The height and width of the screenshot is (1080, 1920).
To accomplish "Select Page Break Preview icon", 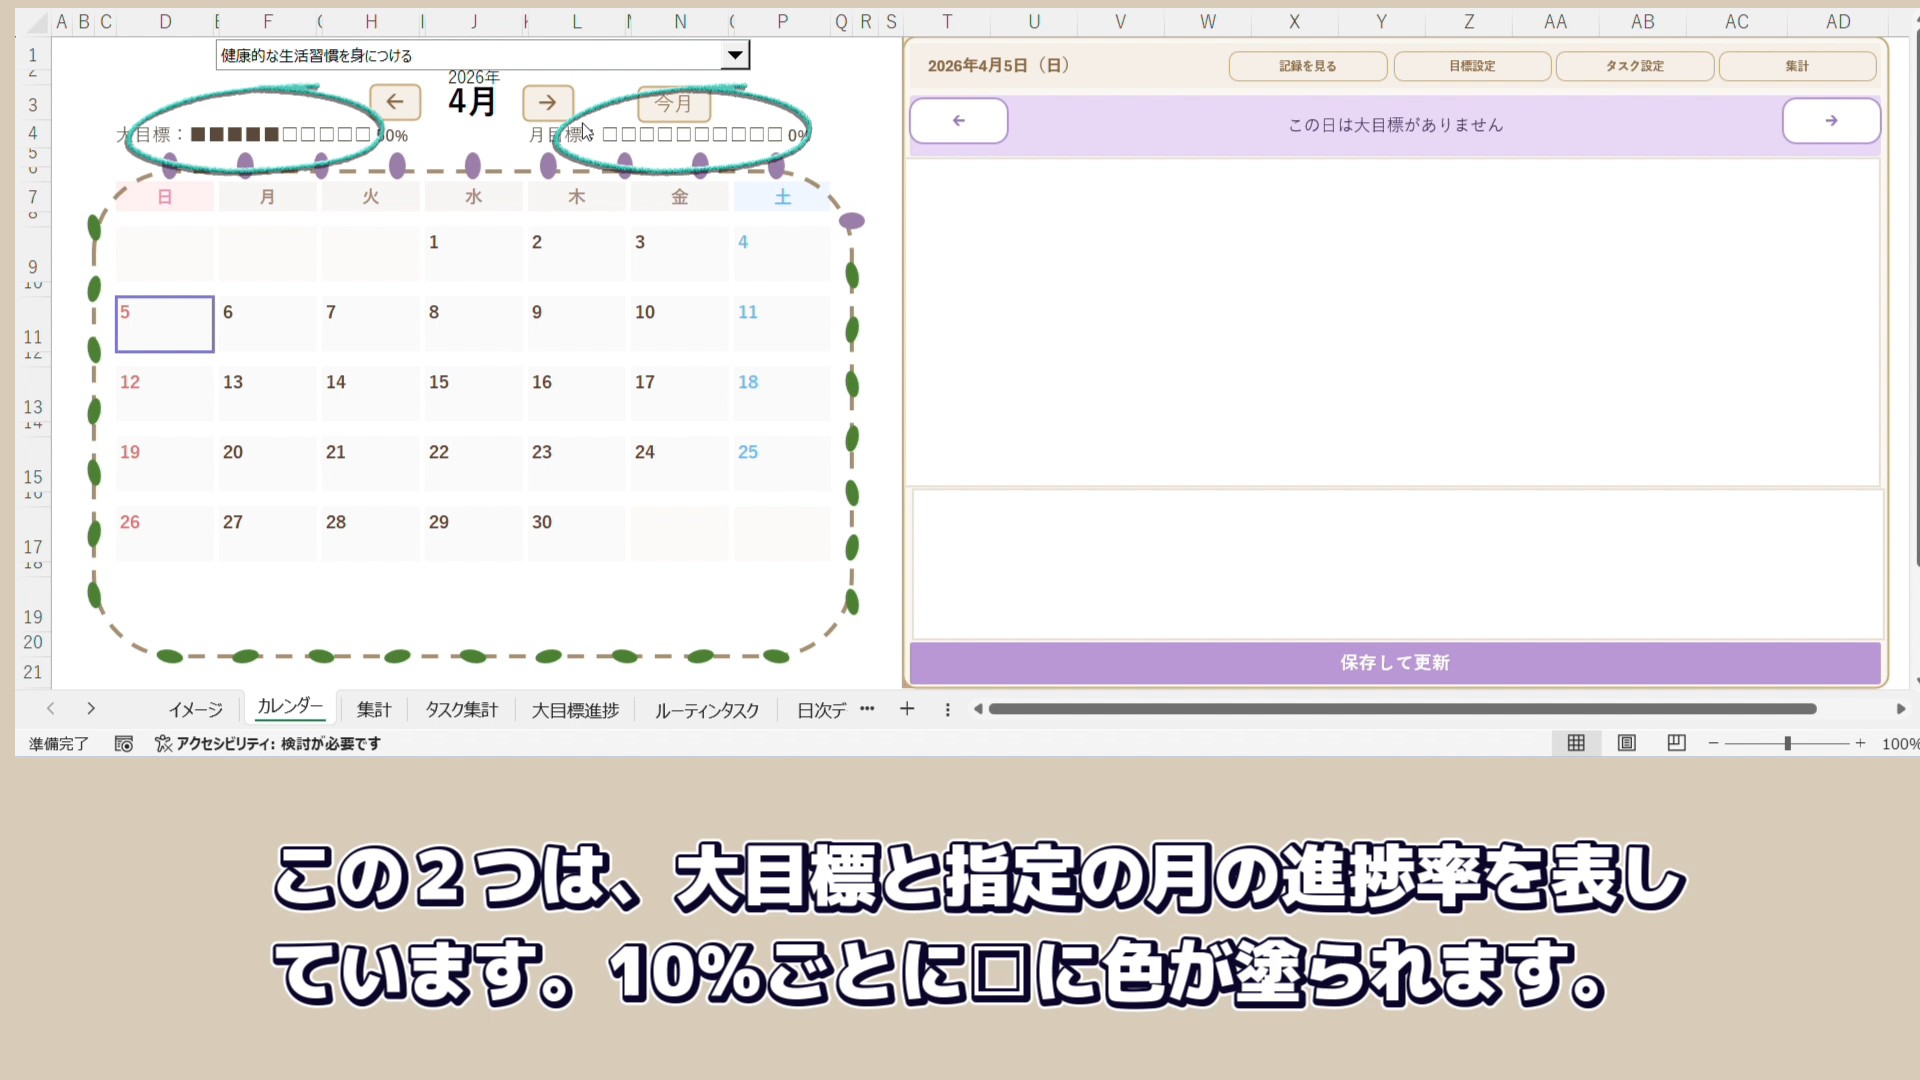I will 1677,743.
